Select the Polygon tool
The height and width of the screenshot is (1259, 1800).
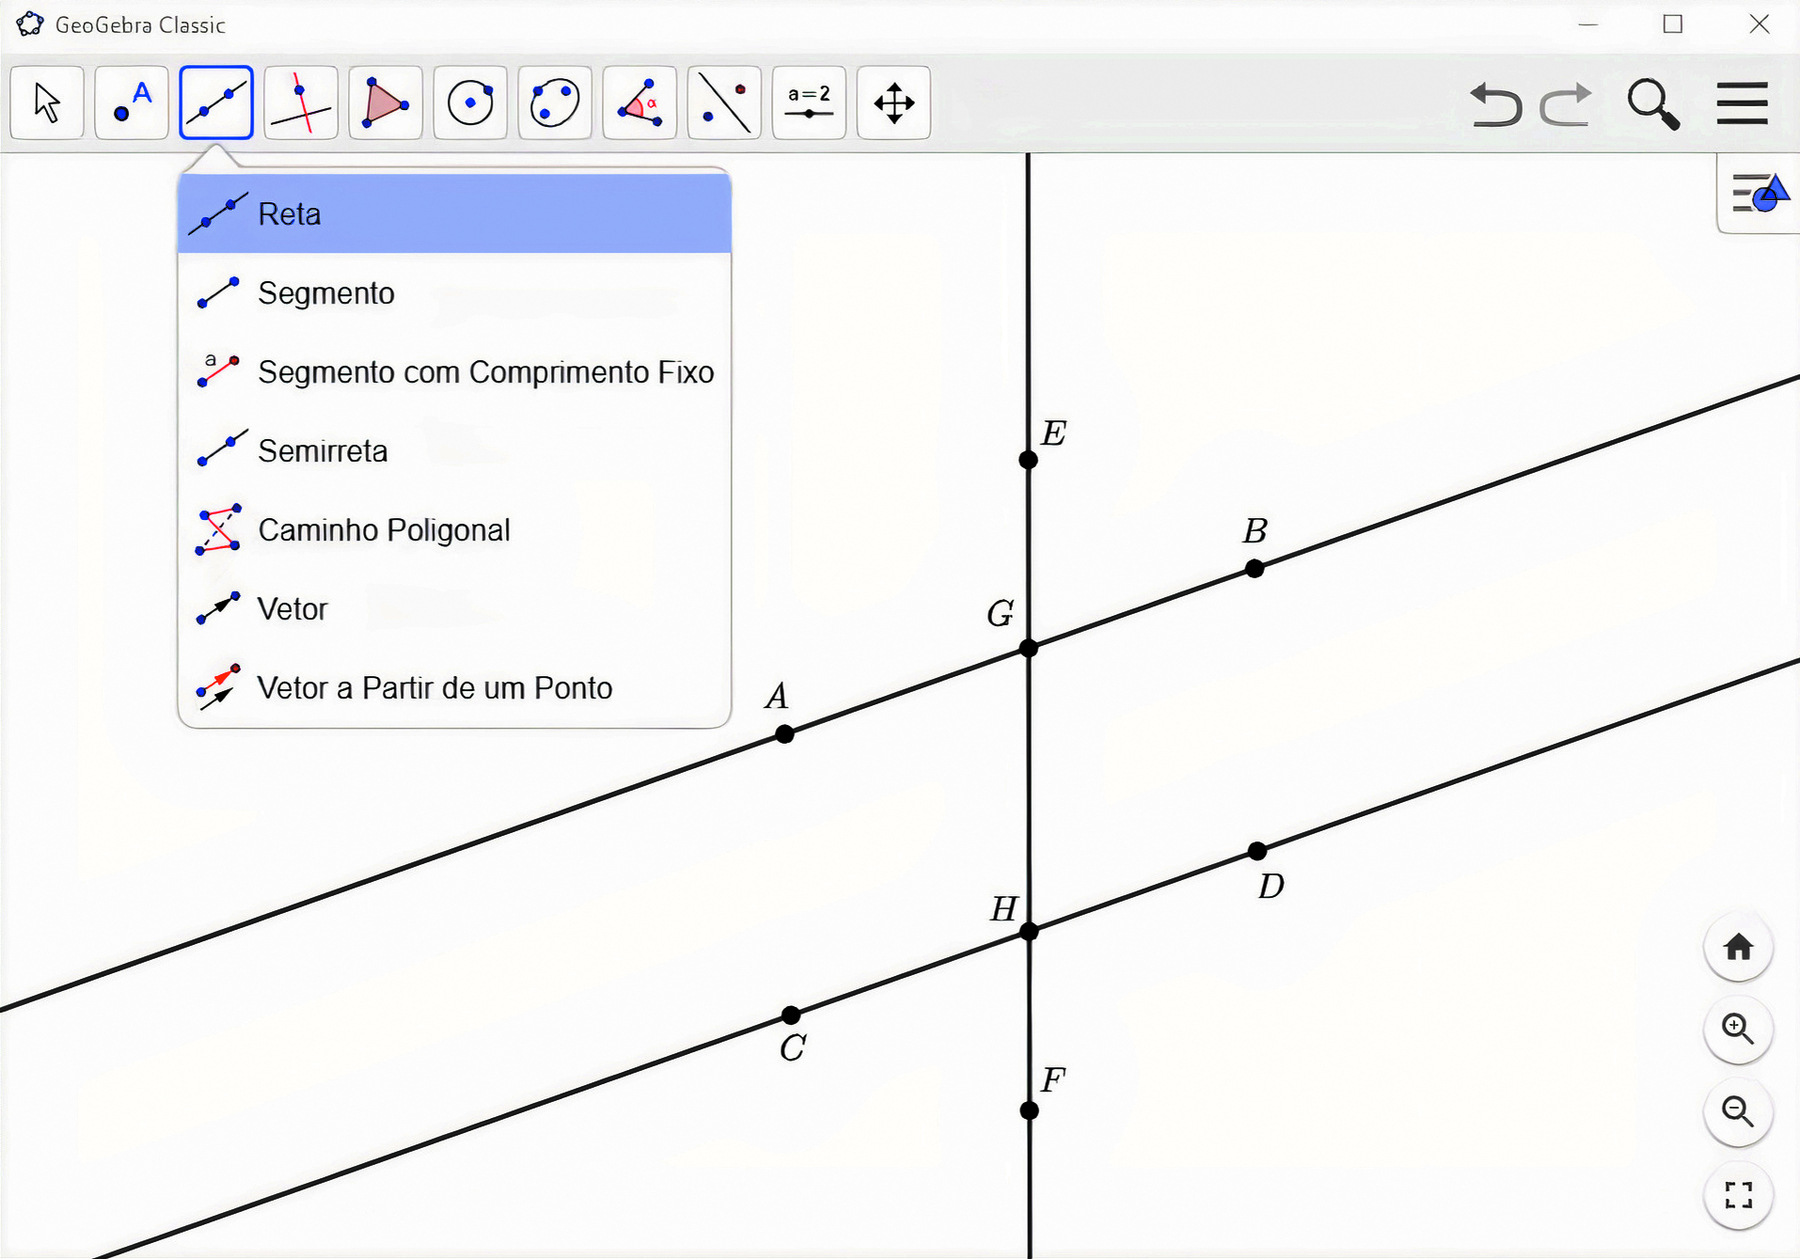(x=386, y=102)
